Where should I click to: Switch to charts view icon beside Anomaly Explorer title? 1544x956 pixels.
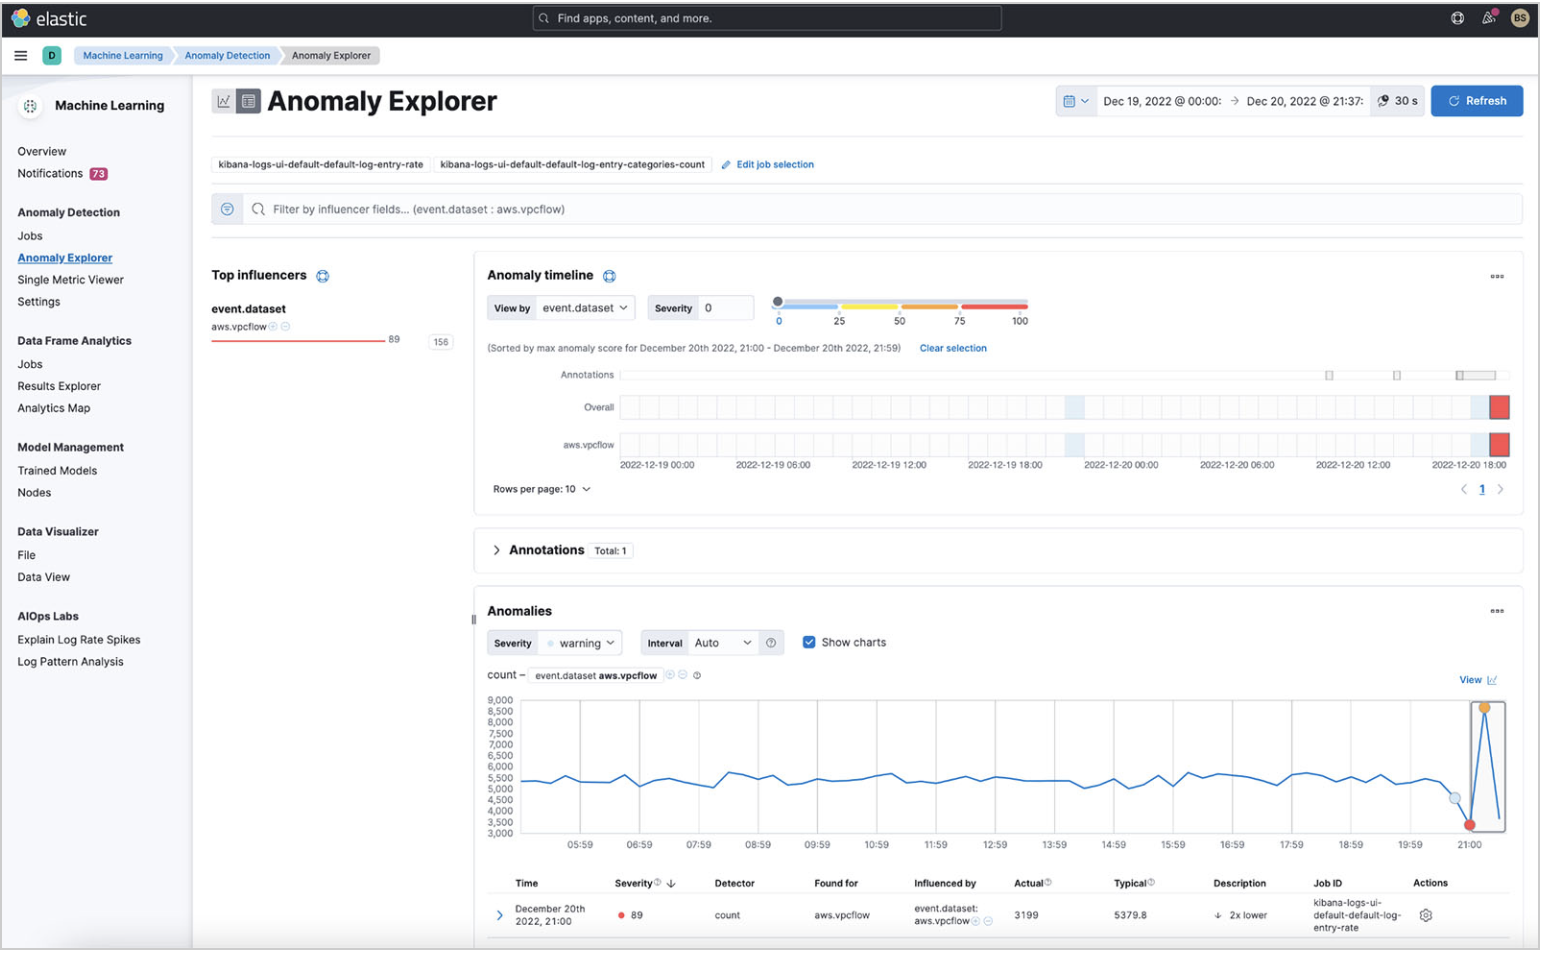click(222, 100)
